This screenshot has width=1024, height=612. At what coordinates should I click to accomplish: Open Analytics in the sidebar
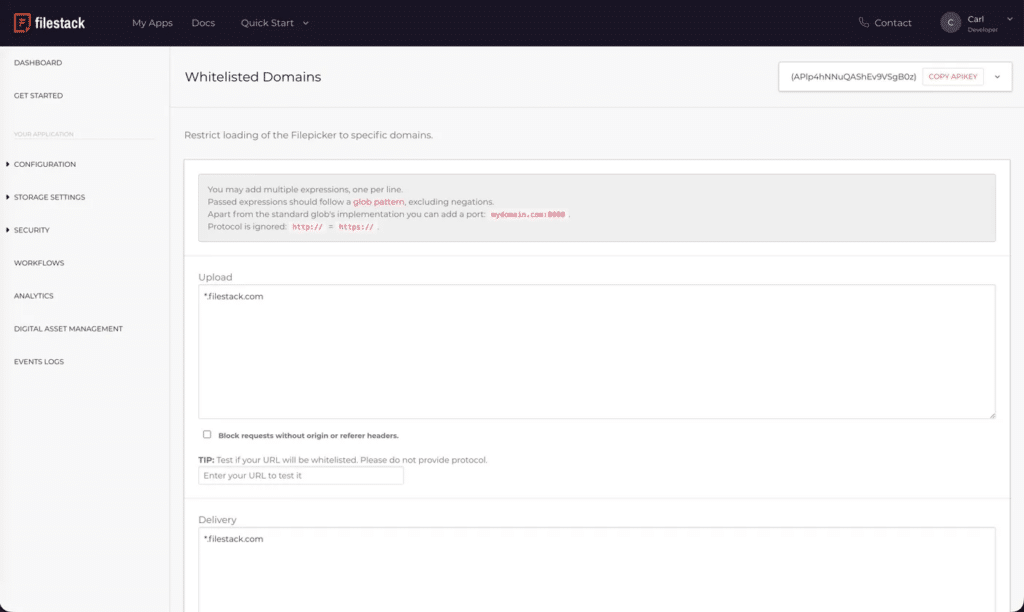(x=34, y=296)
